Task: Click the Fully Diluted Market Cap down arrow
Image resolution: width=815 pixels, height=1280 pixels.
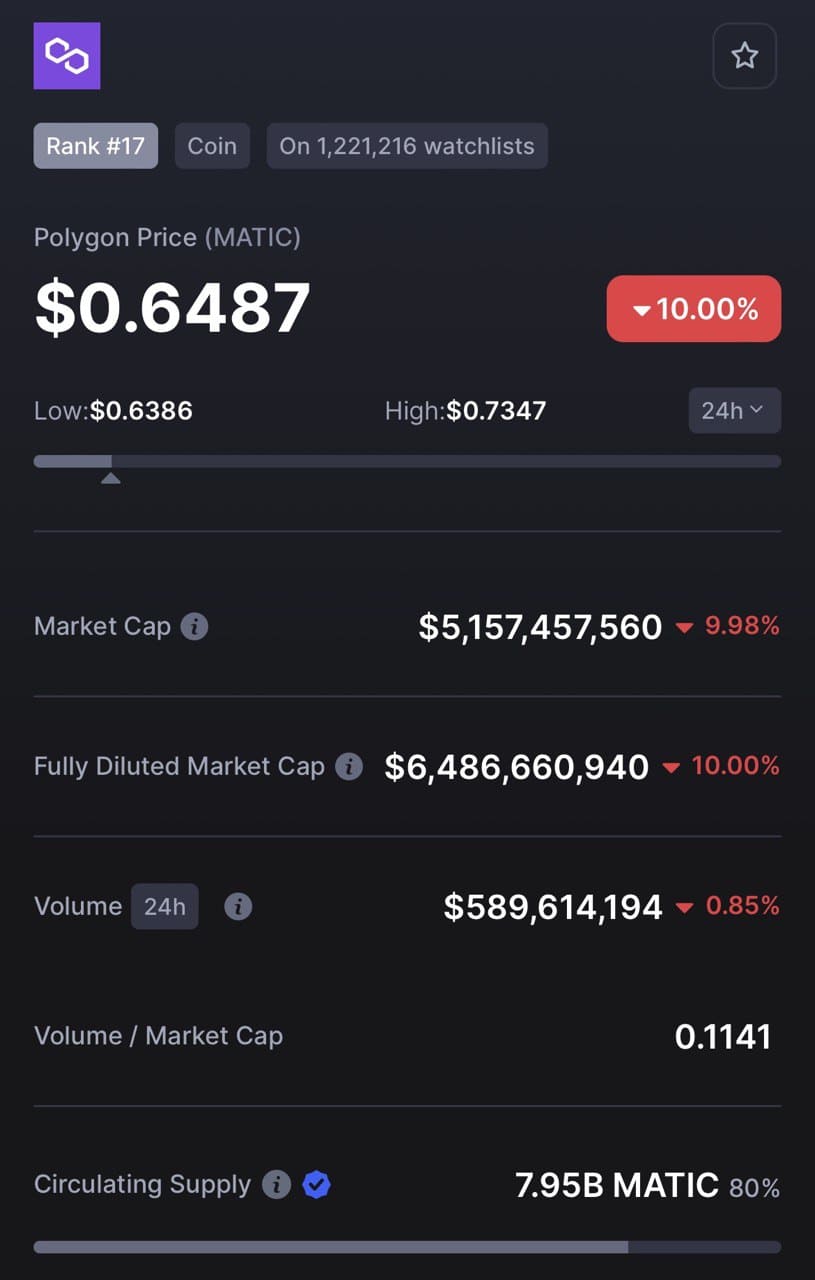Action: click(x=671, y=768)
